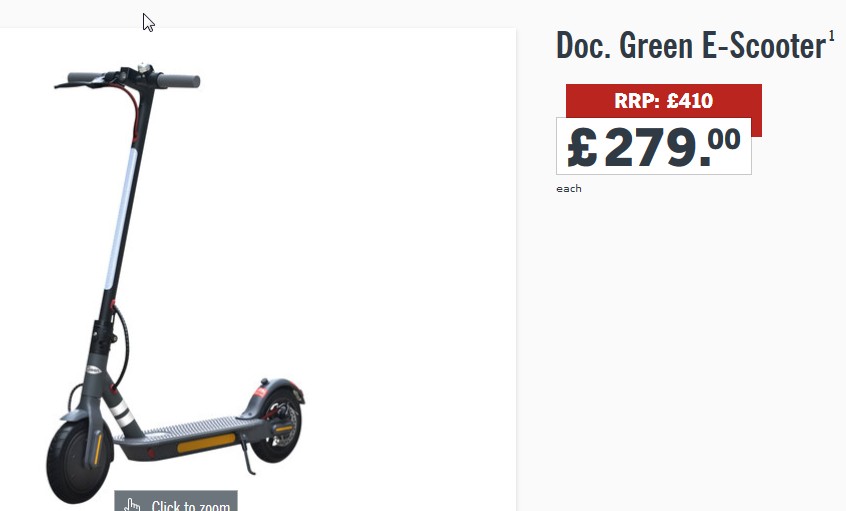Click the bell on the scooter handlebar

tap(144, 67)
